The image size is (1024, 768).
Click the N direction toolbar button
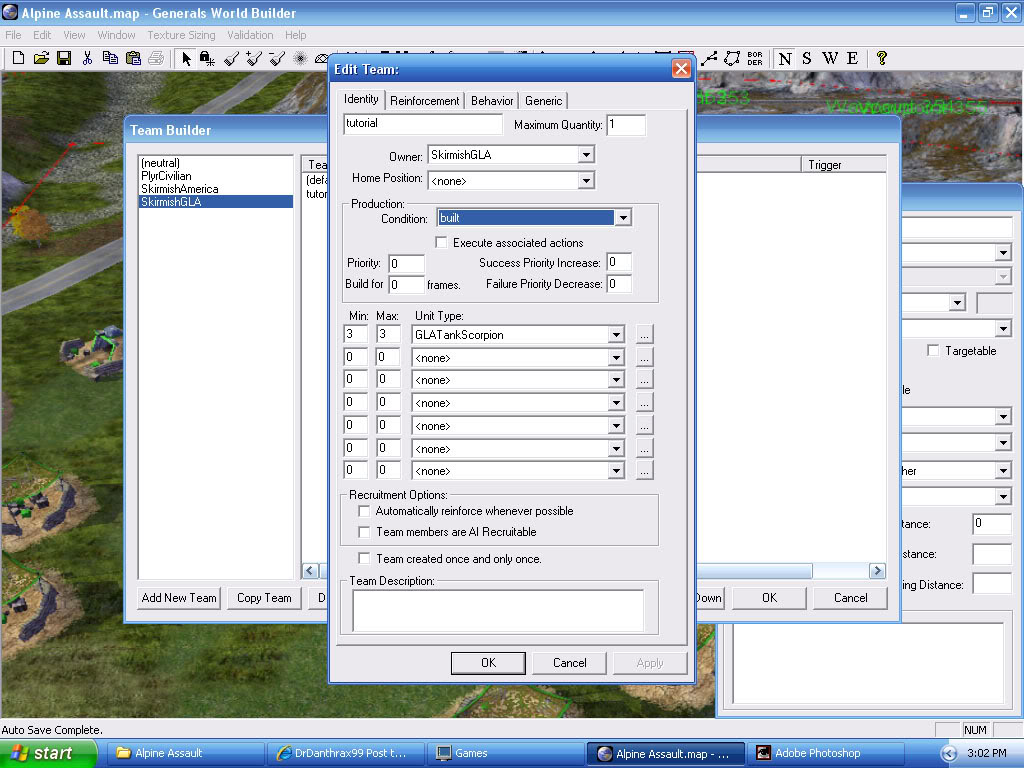click(x=785, y=59)
